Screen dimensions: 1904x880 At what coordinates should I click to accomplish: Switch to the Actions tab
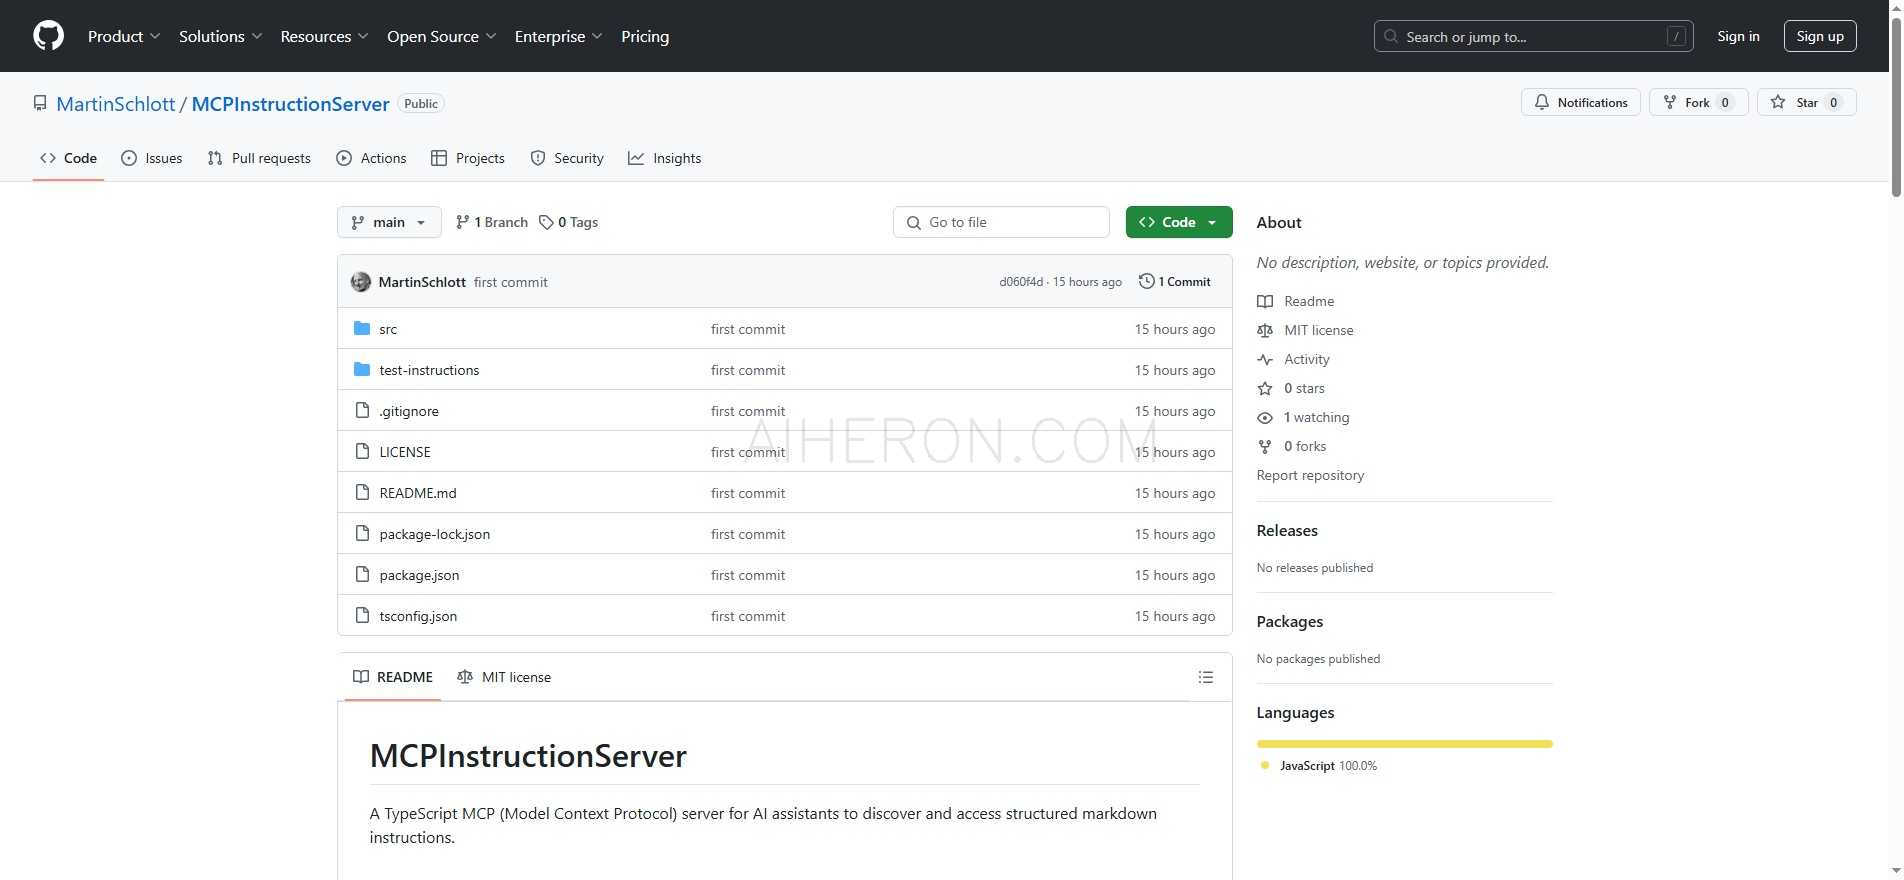371,158
